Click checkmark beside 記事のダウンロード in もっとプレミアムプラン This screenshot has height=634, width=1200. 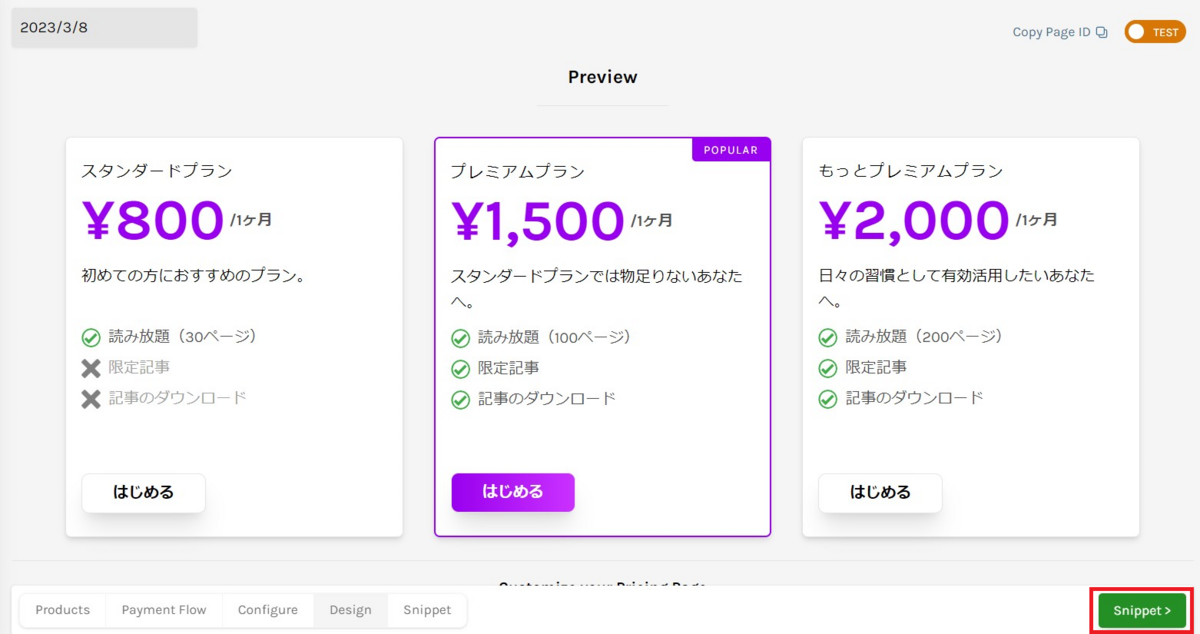pyautogui.click(x=828, y=399)
